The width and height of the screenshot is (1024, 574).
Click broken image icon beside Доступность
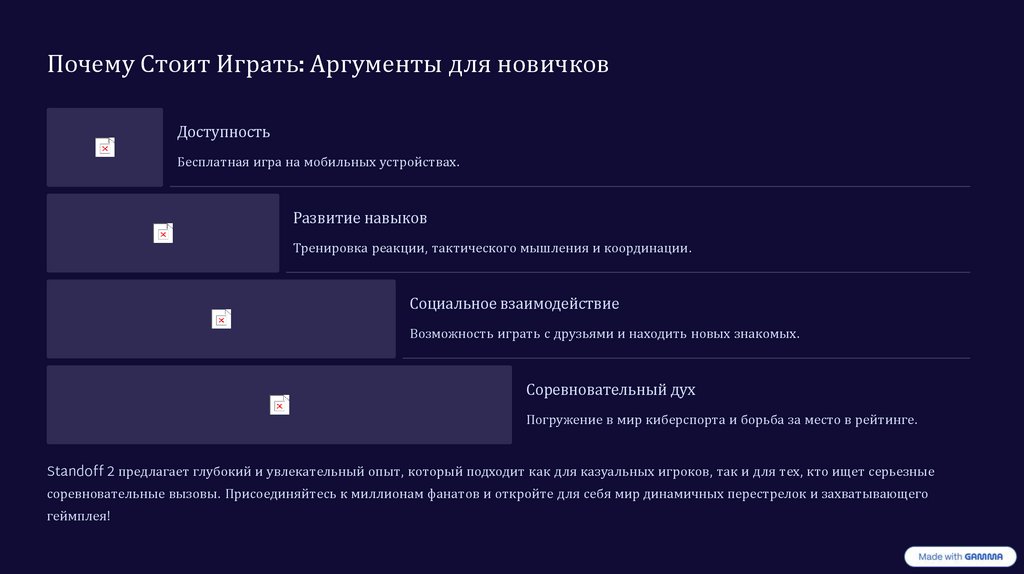pos(104,148)
